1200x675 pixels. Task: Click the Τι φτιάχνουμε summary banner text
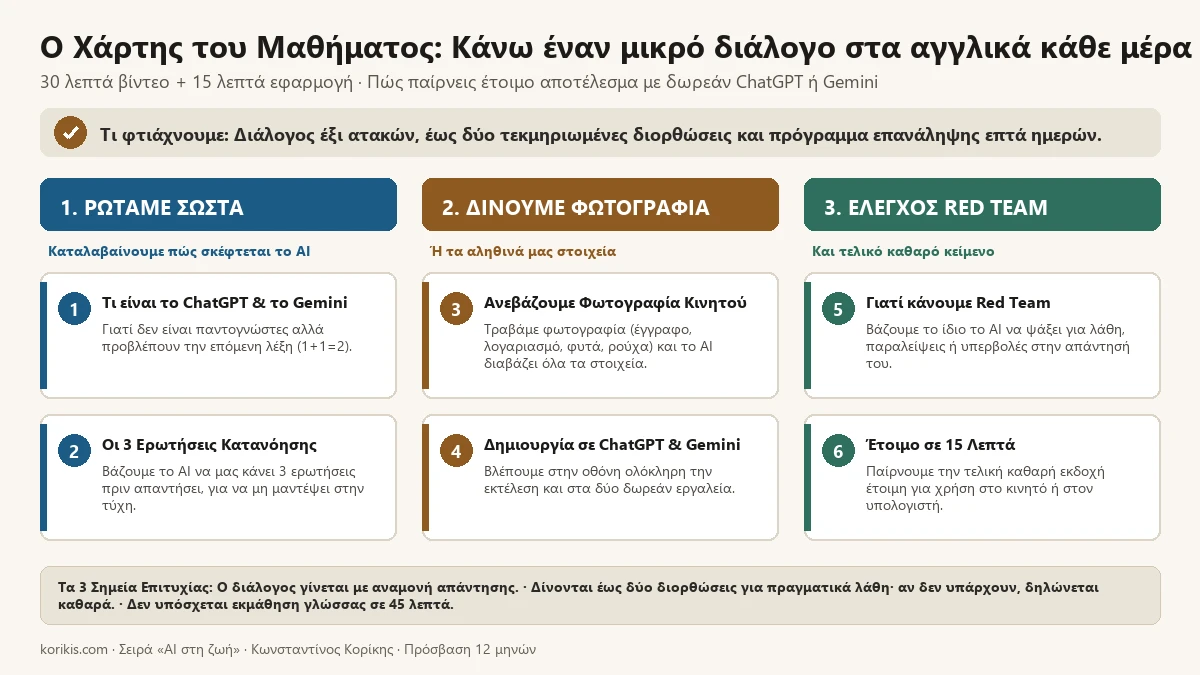point(601,134)
